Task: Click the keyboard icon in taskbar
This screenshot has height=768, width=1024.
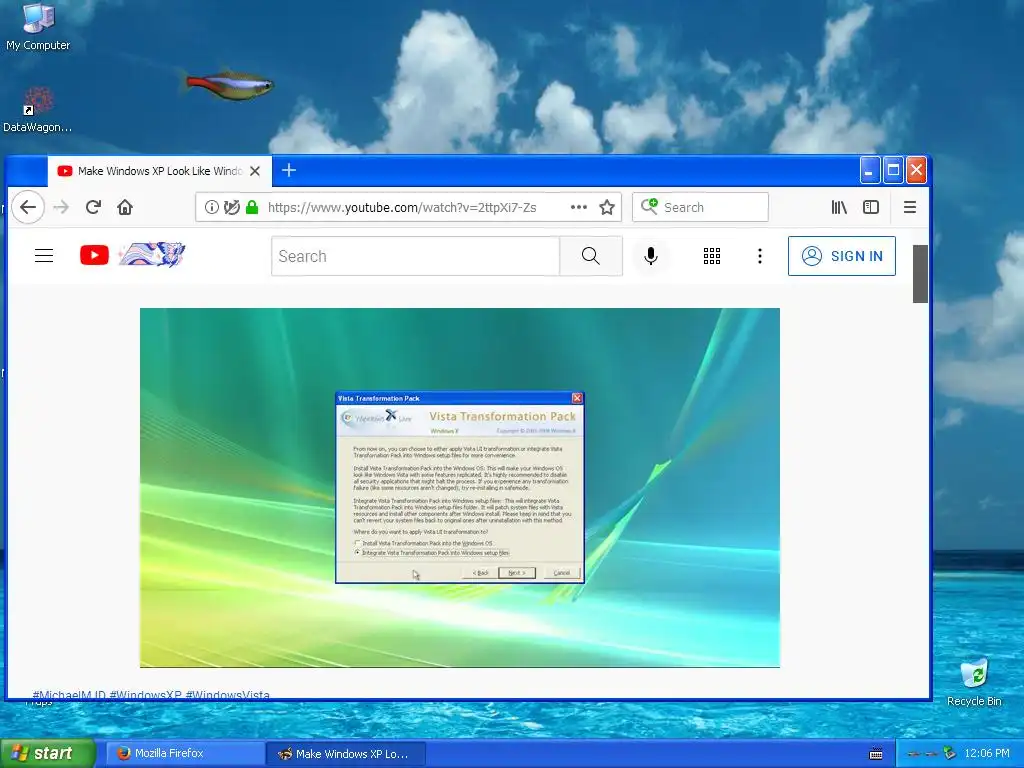Action: pyautogui.click(x=876, y=754)
